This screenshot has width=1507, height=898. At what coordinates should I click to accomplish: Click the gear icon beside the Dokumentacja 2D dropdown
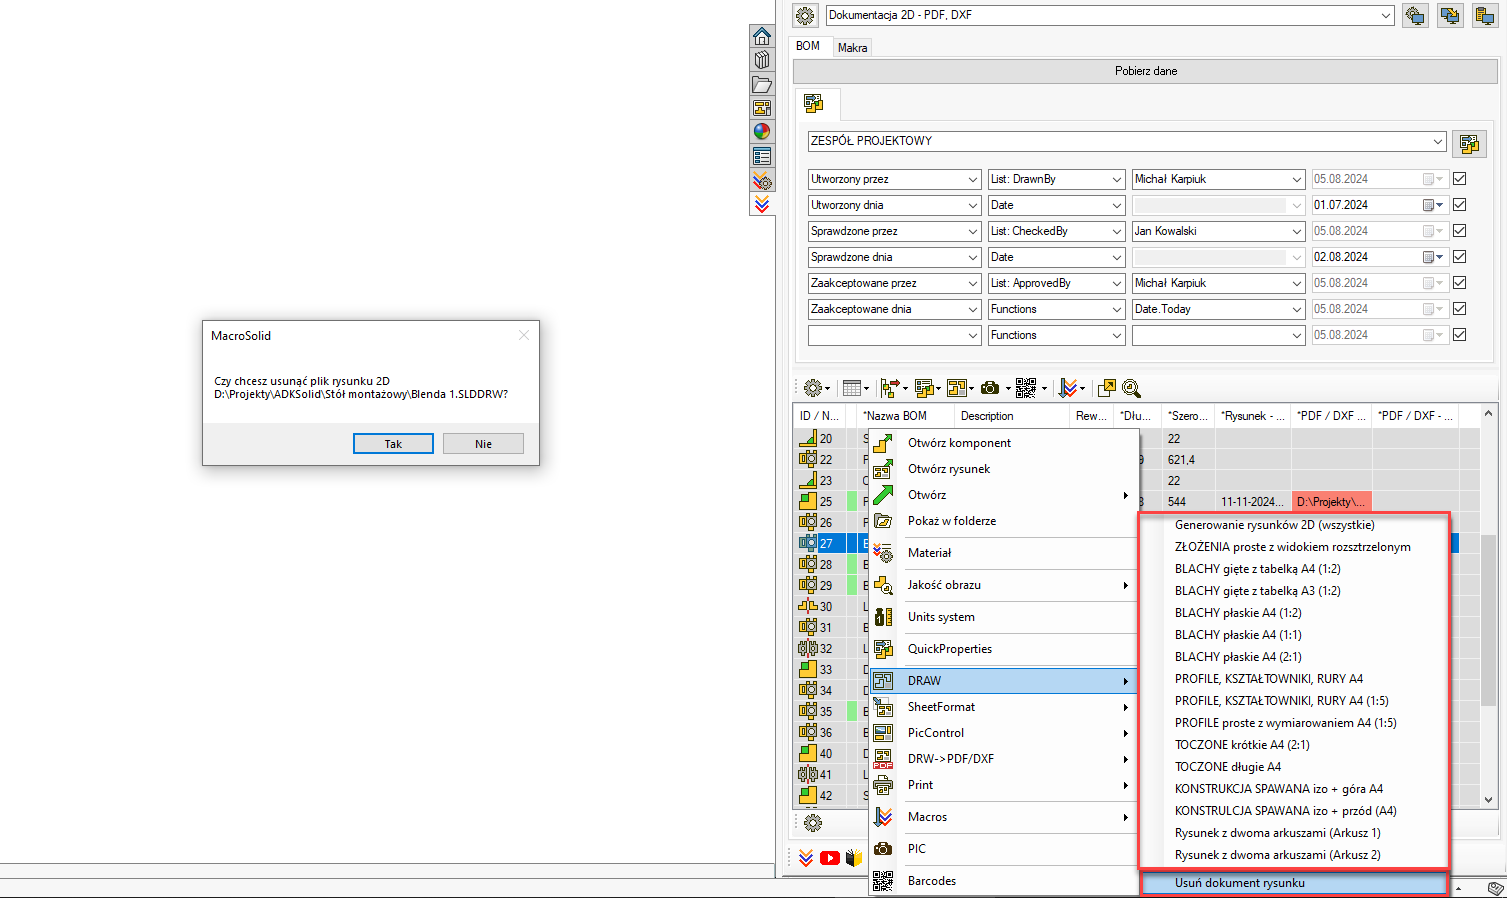click(x=805, y=16)
